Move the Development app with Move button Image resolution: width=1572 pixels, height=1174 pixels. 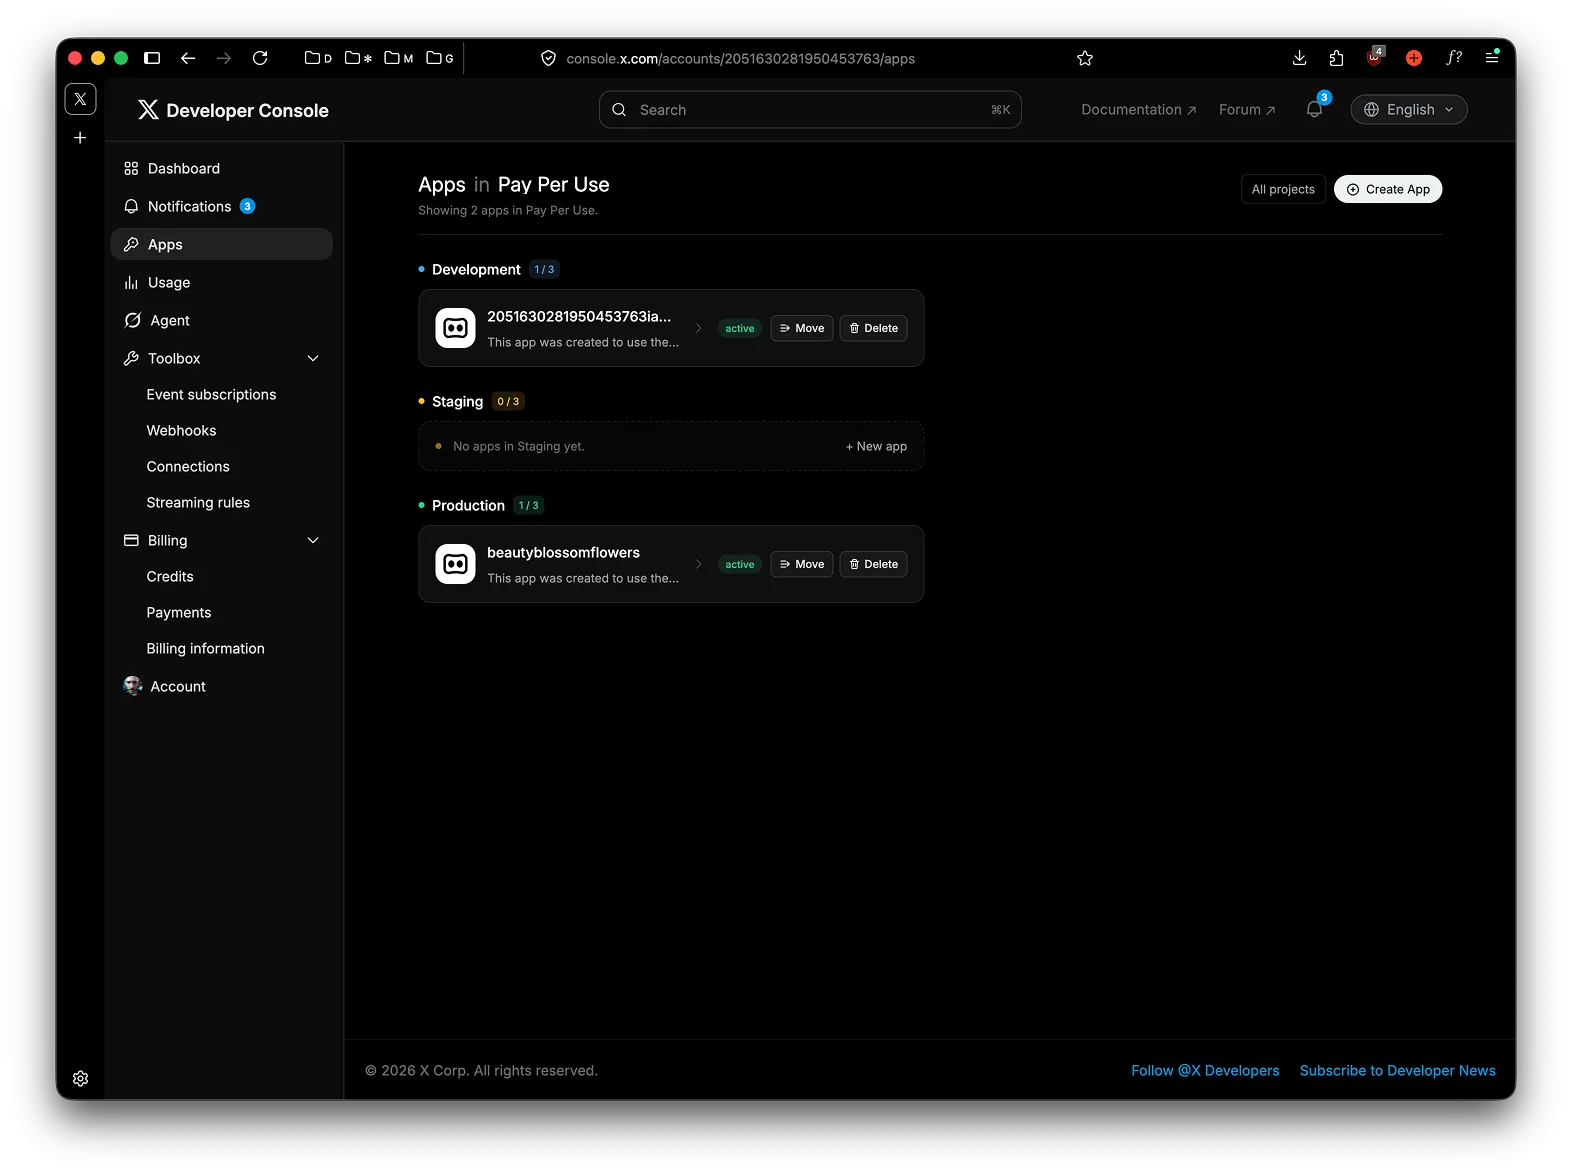[802, 328]
